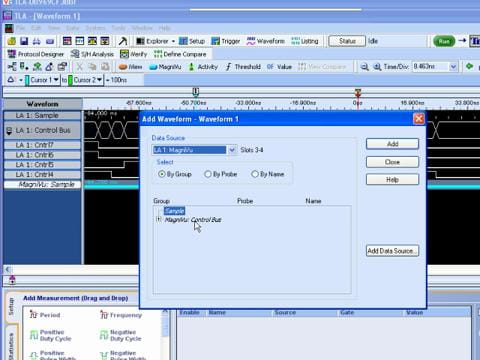Click the dialog's Help button

[x=392, y=180]
